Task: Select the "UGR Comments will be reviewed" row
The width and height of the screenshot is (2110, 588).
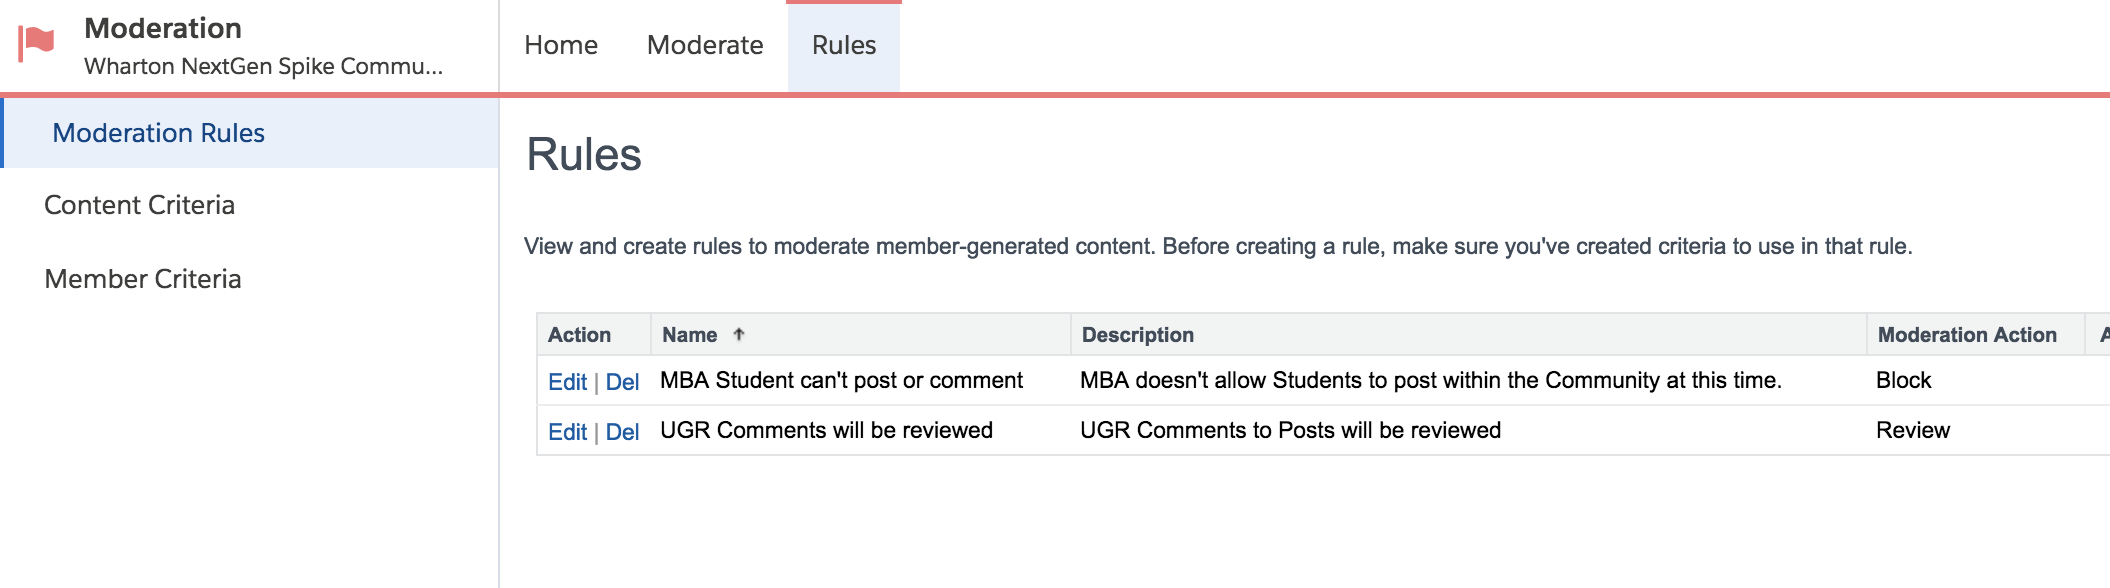Action: tap(826, 430)
